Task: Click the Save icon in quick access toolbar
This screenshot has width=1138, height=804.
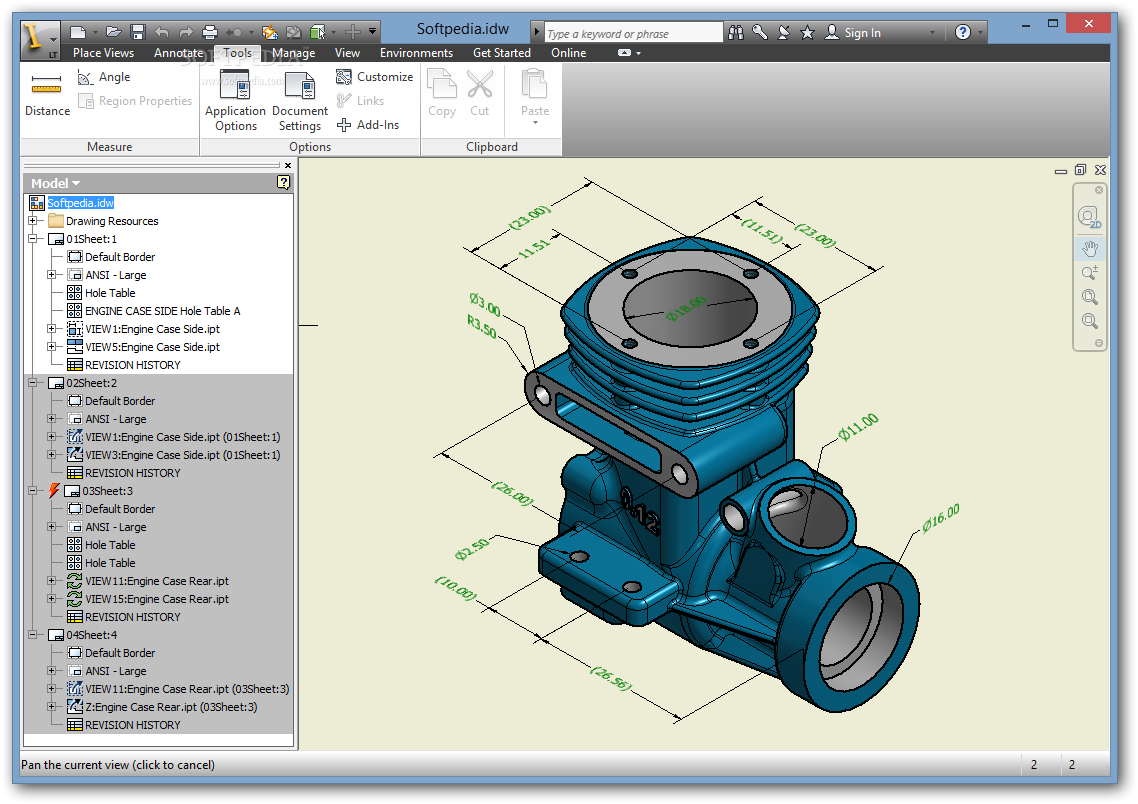Action: tap(138, 32)
